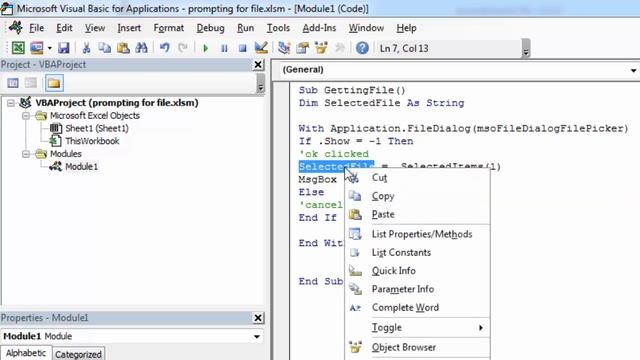
Task: Open the Edit menu
Action: tap(64, 28)
